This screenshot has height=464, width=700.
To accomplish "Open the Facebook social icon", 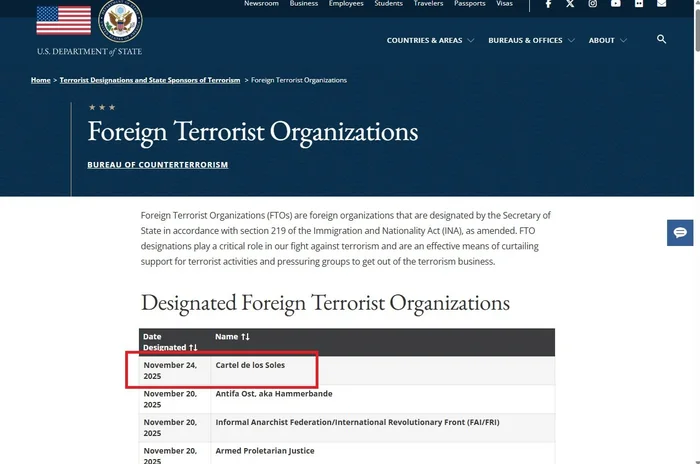I will pos(548,4).
